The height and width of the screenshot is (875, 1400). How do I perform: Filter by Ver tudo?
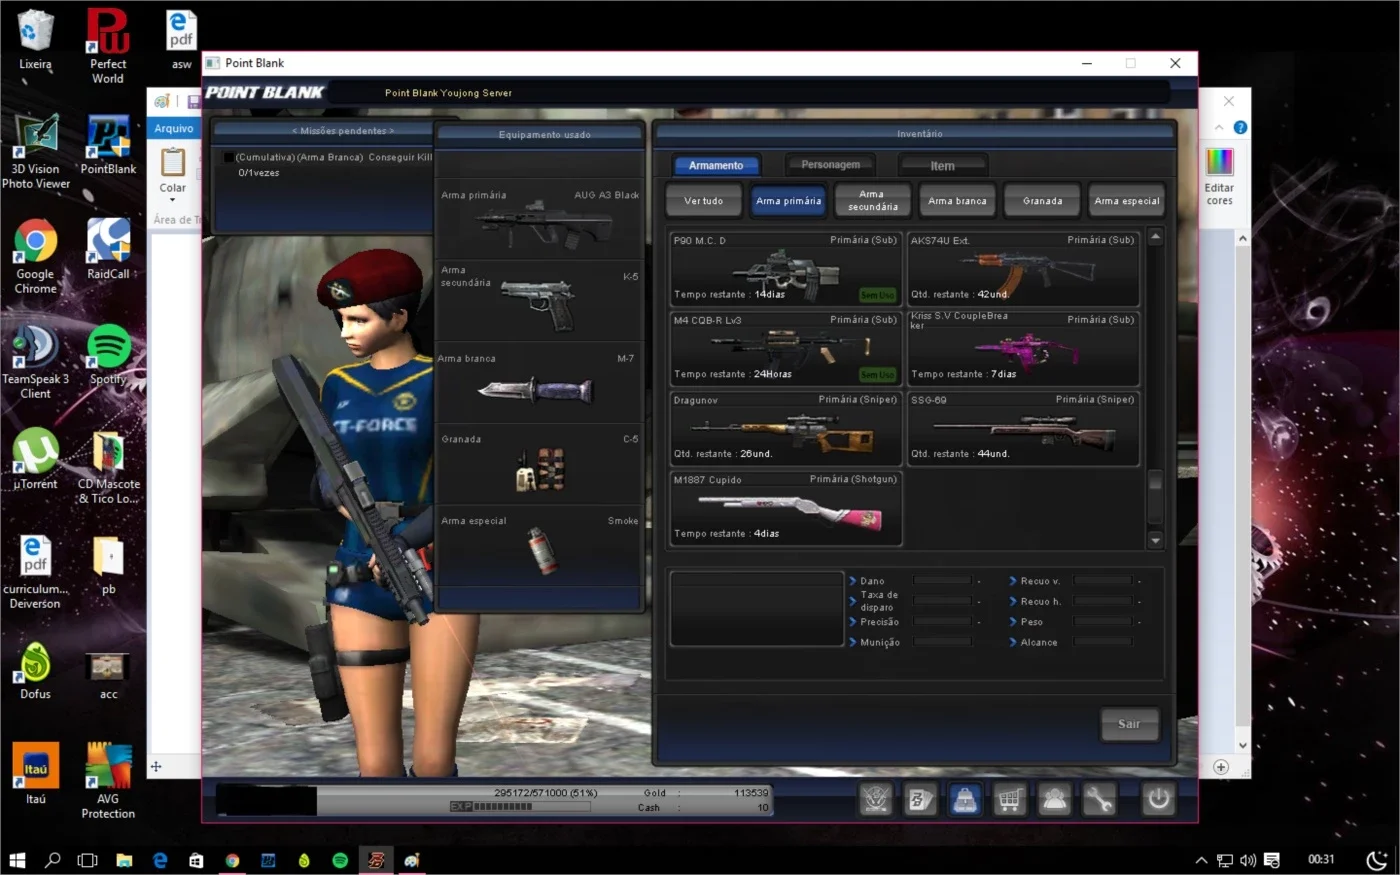704,201
